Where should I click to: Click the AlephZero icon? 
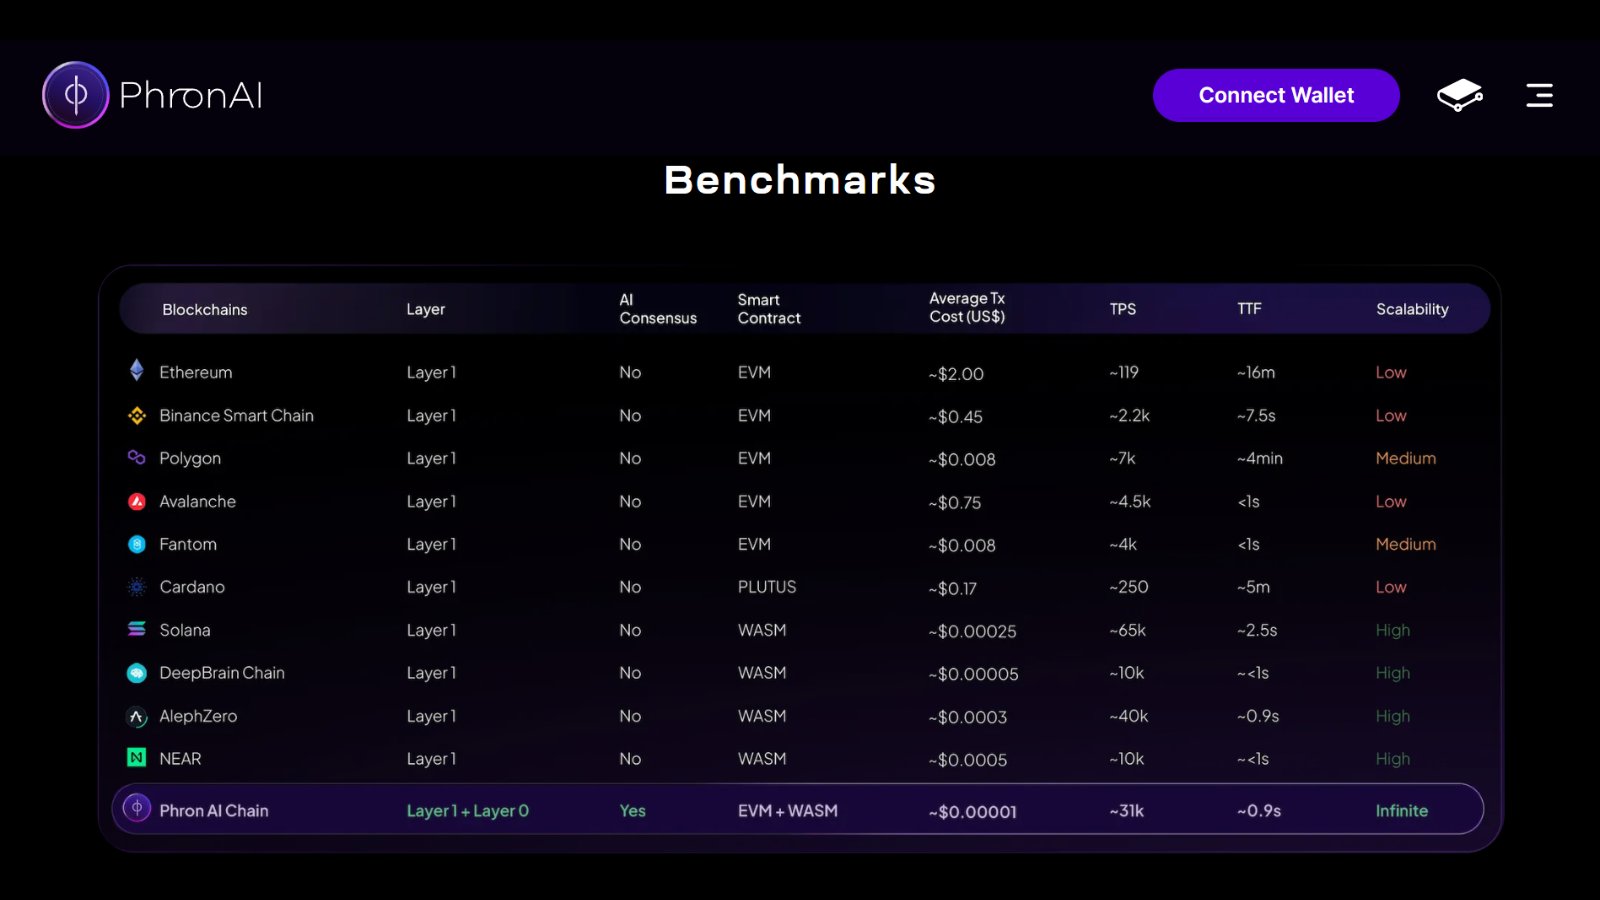[x=137, y=716]
